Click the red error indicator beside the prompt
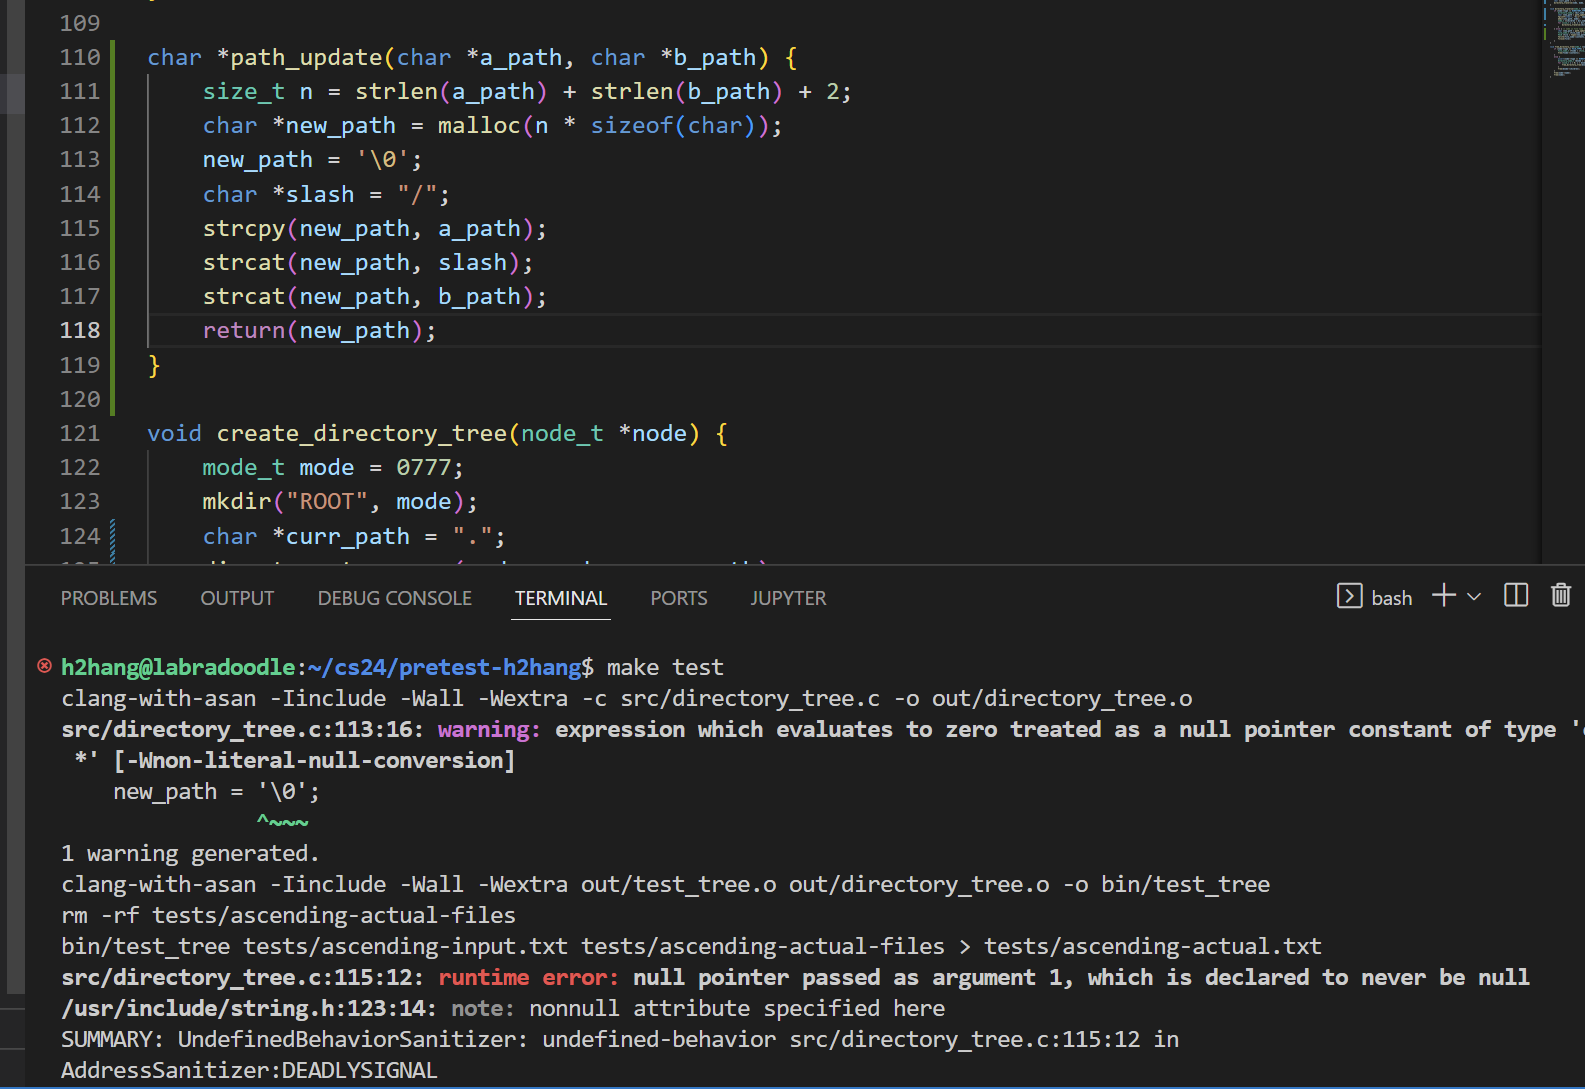Screen dimensions: 1585x1089 (44, 666)
